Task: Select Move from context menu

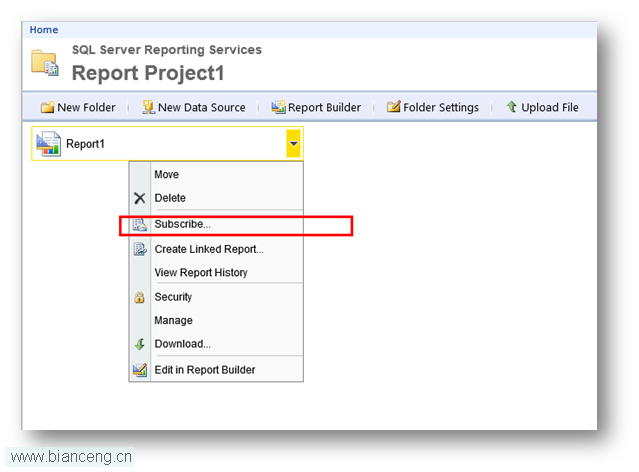Action: (x=166, y=174)
